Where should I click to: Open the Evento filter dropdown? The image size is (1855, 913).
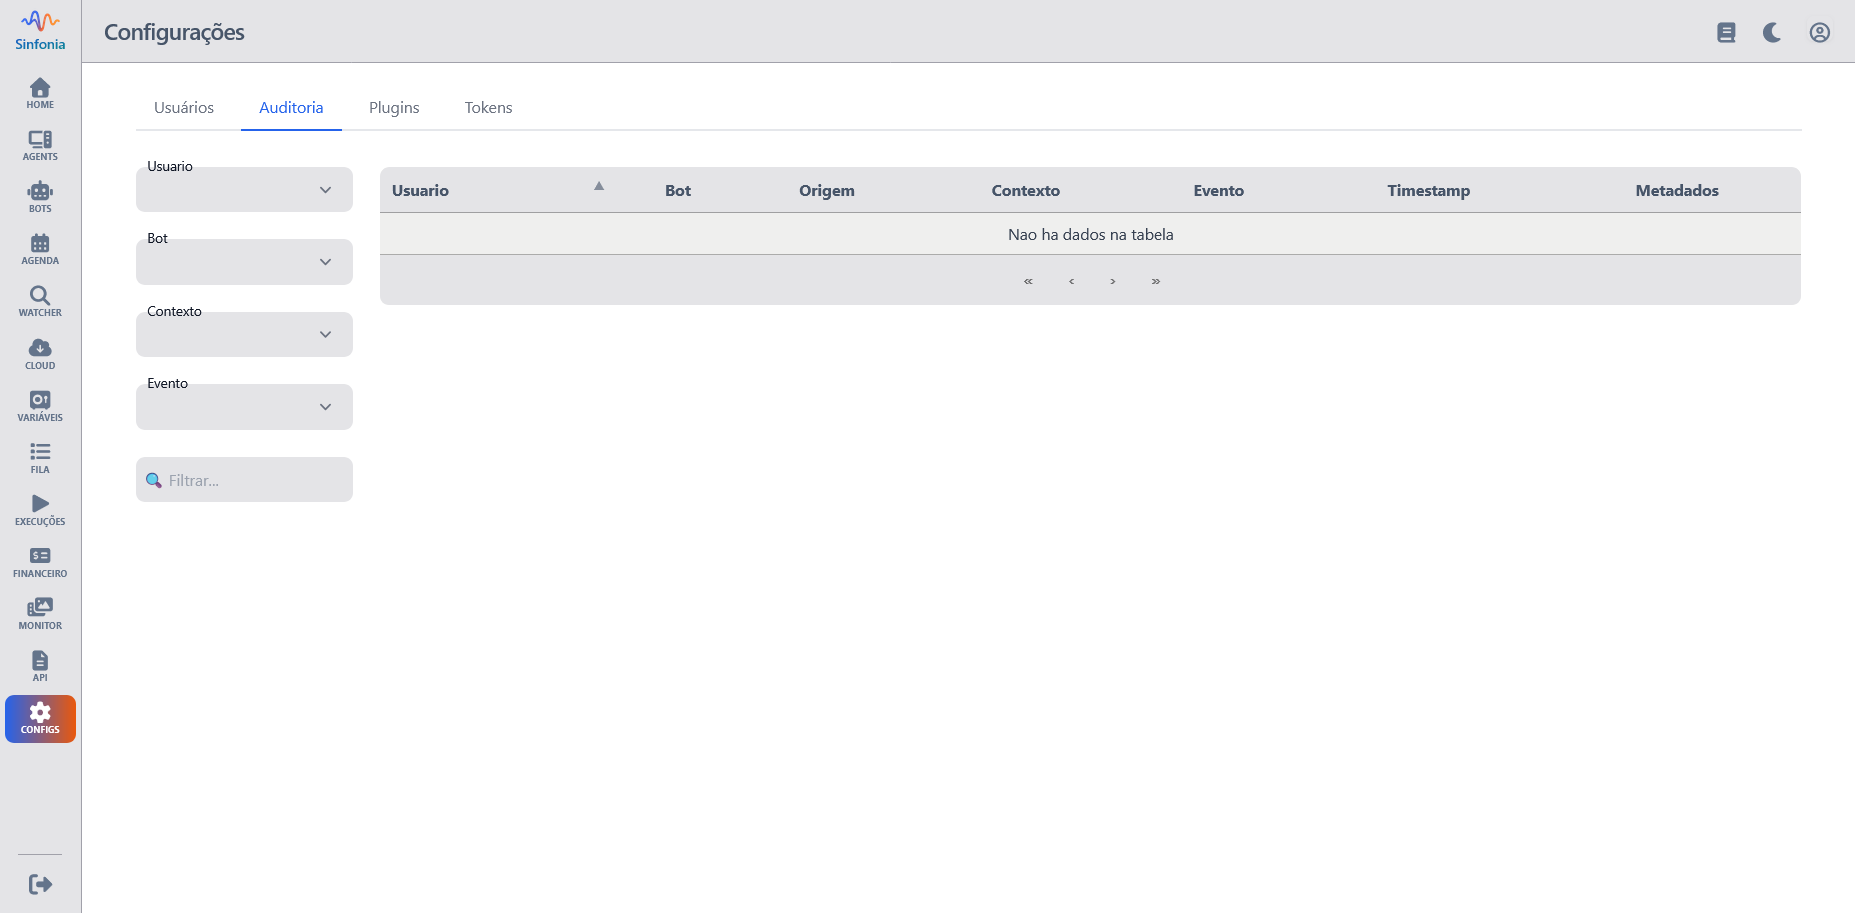(x=244, y=407)
